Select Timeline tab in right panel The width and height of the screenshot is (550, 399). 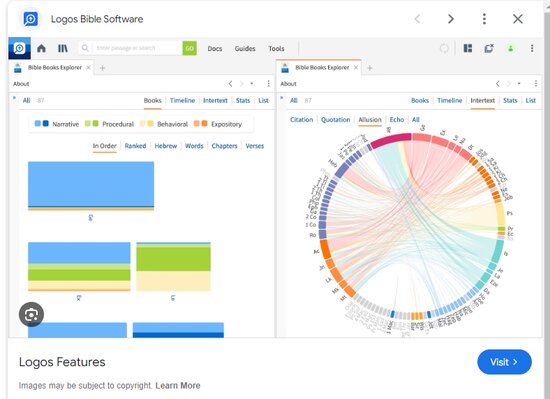450,100
